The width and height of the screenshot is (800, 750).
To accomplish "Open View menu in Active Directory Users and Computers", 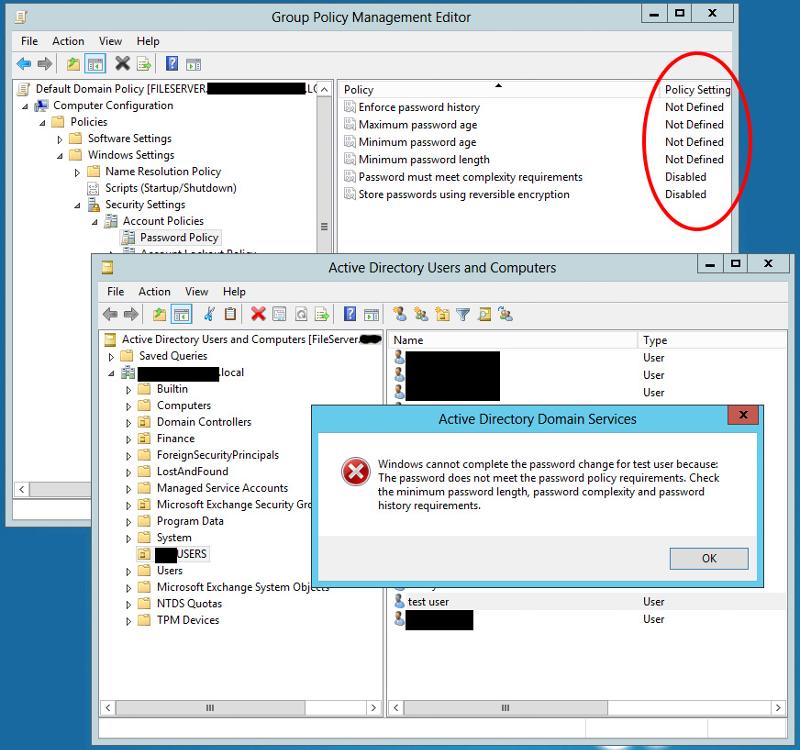I will click(x=196, y=291).
